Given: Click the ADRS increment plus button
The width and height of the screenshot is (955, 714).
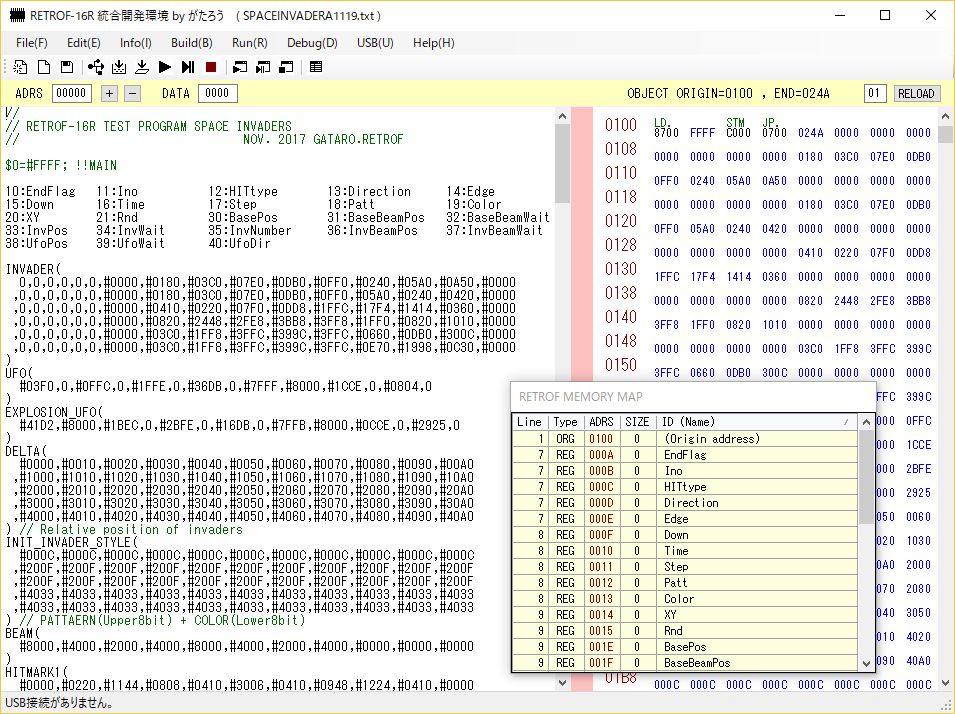Looking at the screenshot, I should tap(108, 93).
